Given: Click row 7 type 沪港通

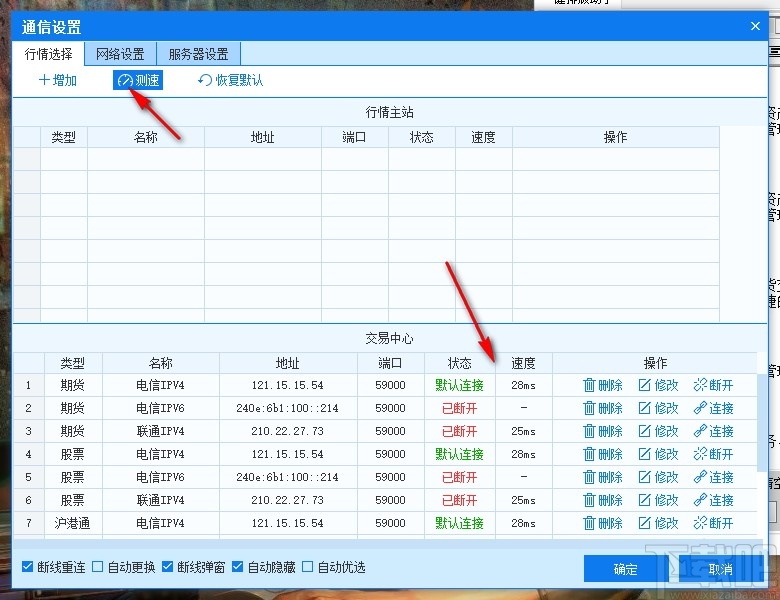Looking at the screenshot, I should point(73,523).
